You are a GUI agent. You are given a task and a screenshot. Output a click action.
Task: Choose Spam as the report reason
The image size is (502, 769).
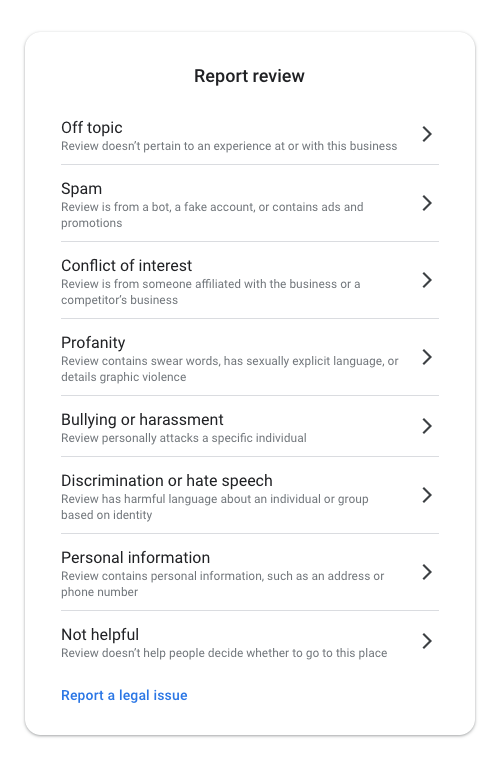coord(250,204)
